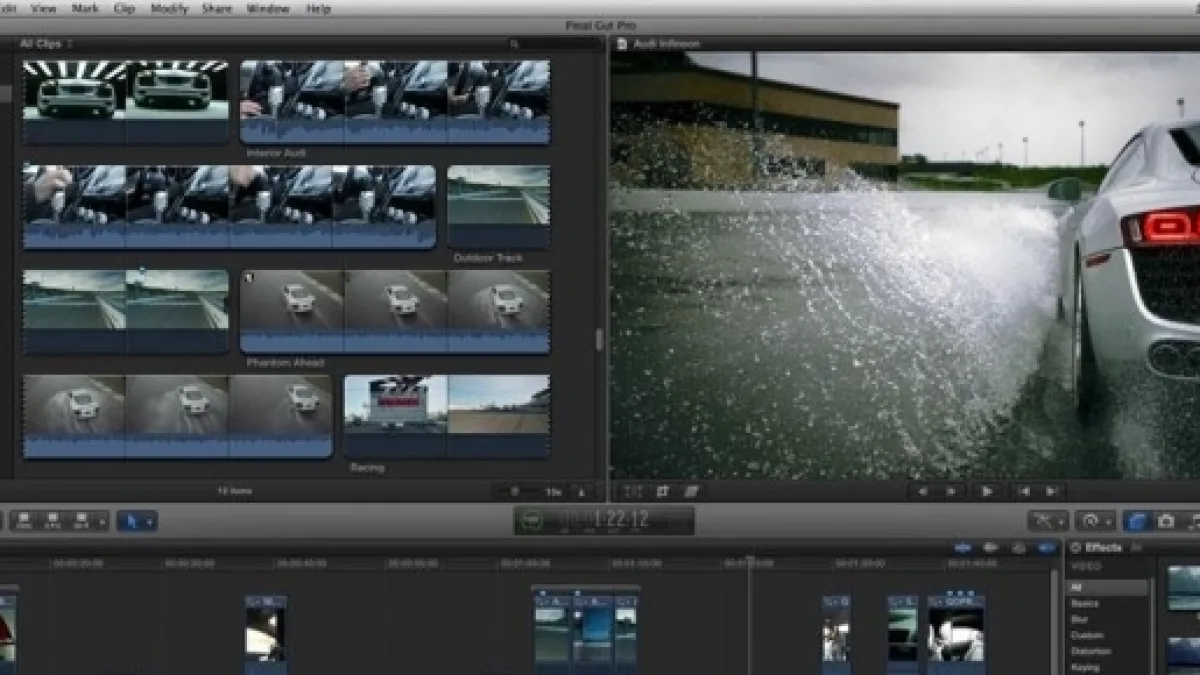
Task: Toggle timeline snapping
Action: tap(1046, 548)
